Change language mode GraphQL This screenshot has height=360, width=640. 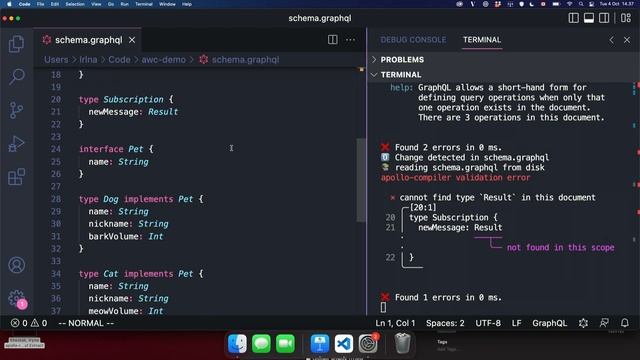click(x=549, y=323)
